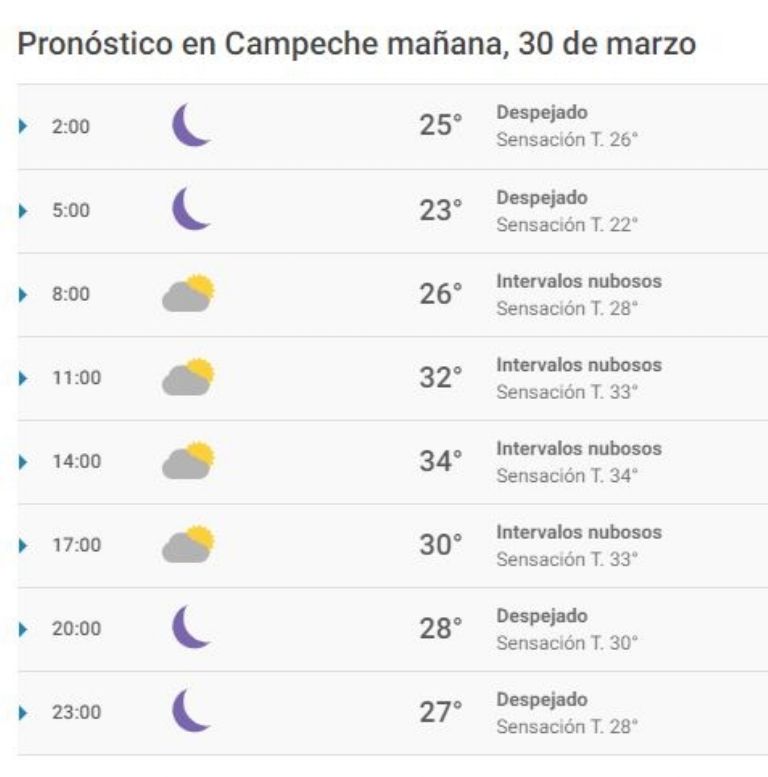Click the cloudy sun icon at 11:00

pos(189,377)
